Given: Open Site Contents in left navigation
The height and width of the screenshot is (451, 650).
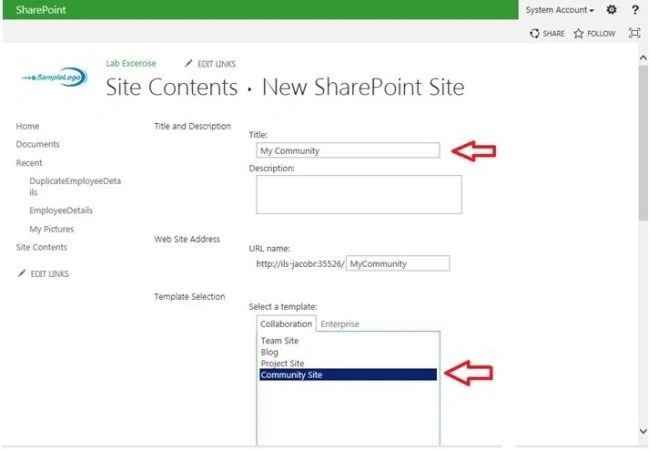Looking at the screenshot, I should pos(41,247).
